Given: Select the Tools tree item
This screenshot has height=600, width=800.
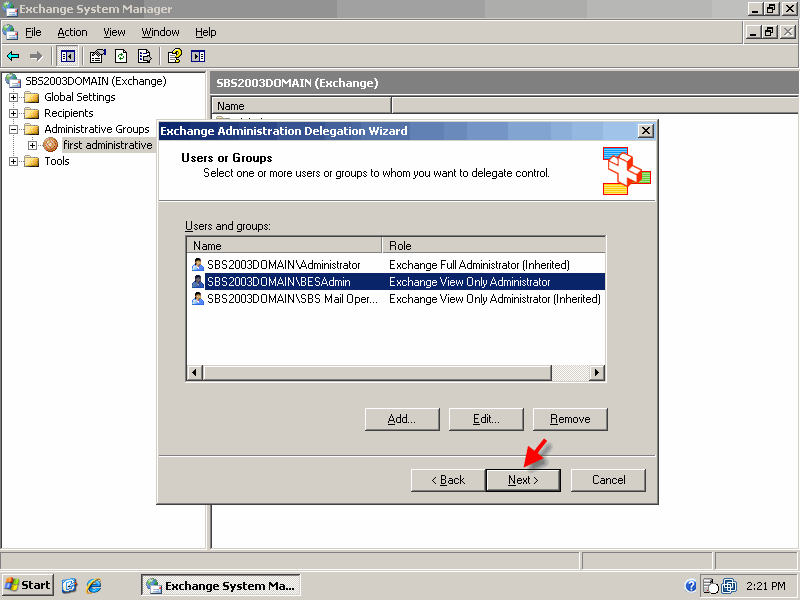Looking at the screenshot, I should 57,161.
